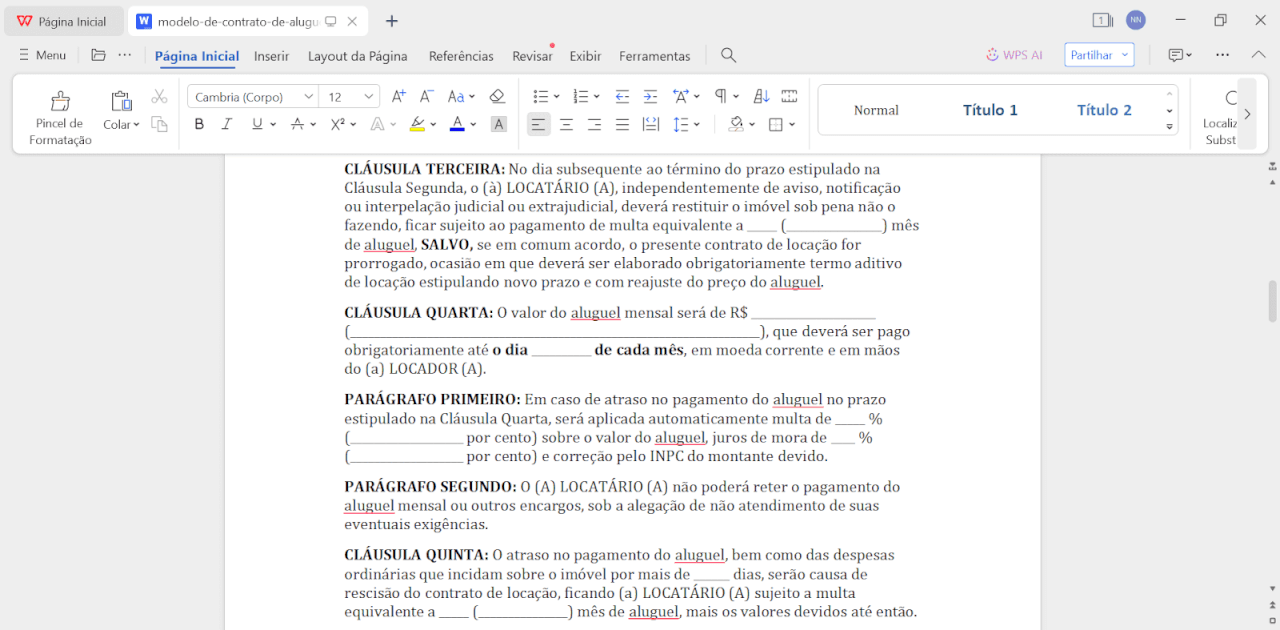Open the search magnifier icon
1280x630 pixels.
coord(729,55)
